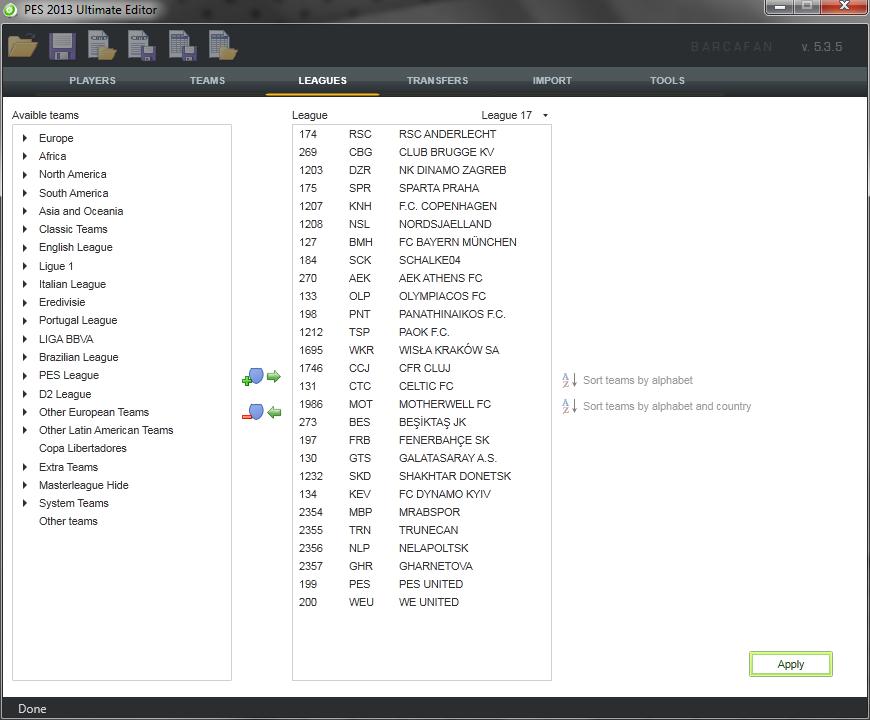This screenshot has height=720, width=870.
Task: Click the green right arrow add icon
Action: [274, 377]
